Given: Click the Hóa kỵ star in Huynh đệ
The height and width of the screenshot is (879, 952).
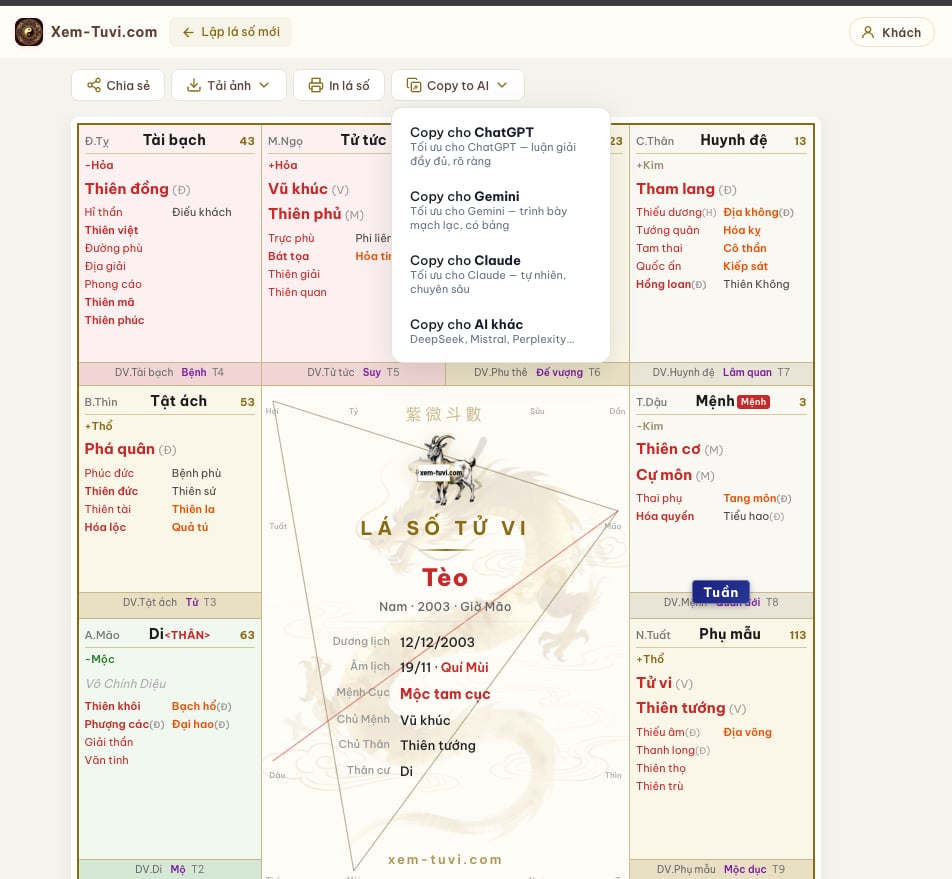Looking at the screenshot, I should point(742,230).
